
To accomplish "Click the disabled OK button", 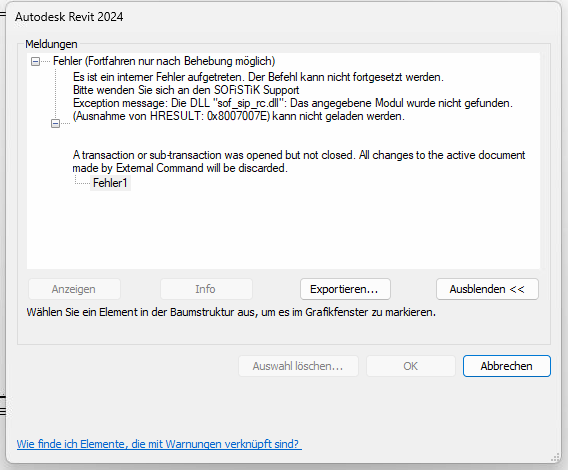I will coord(411,366).
